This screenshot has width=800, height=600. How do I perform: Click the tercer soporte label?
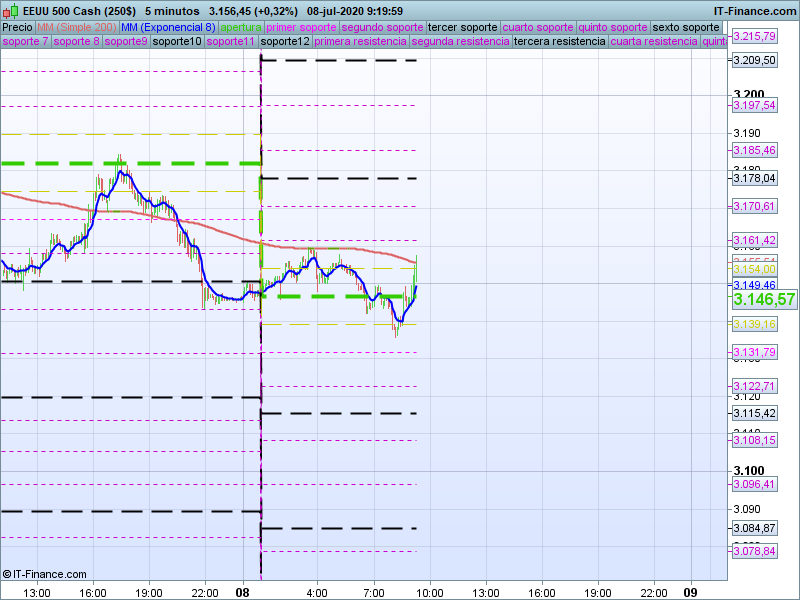[462, 27]
